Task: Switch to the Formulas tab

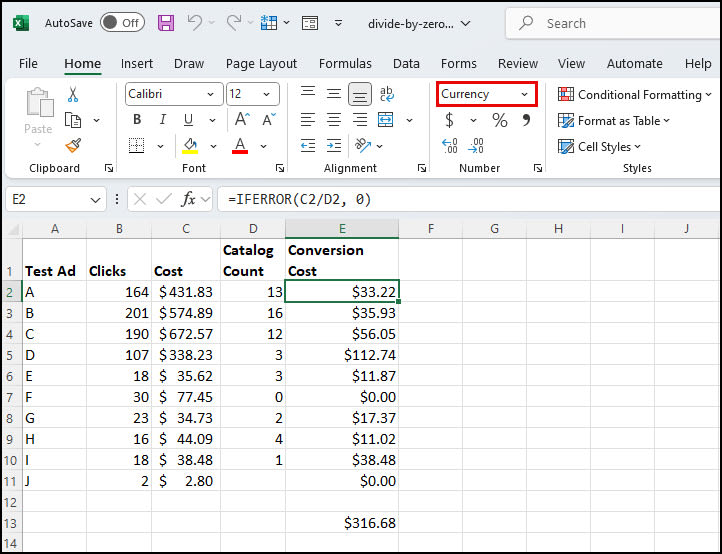Action: (x=345, y=64)
